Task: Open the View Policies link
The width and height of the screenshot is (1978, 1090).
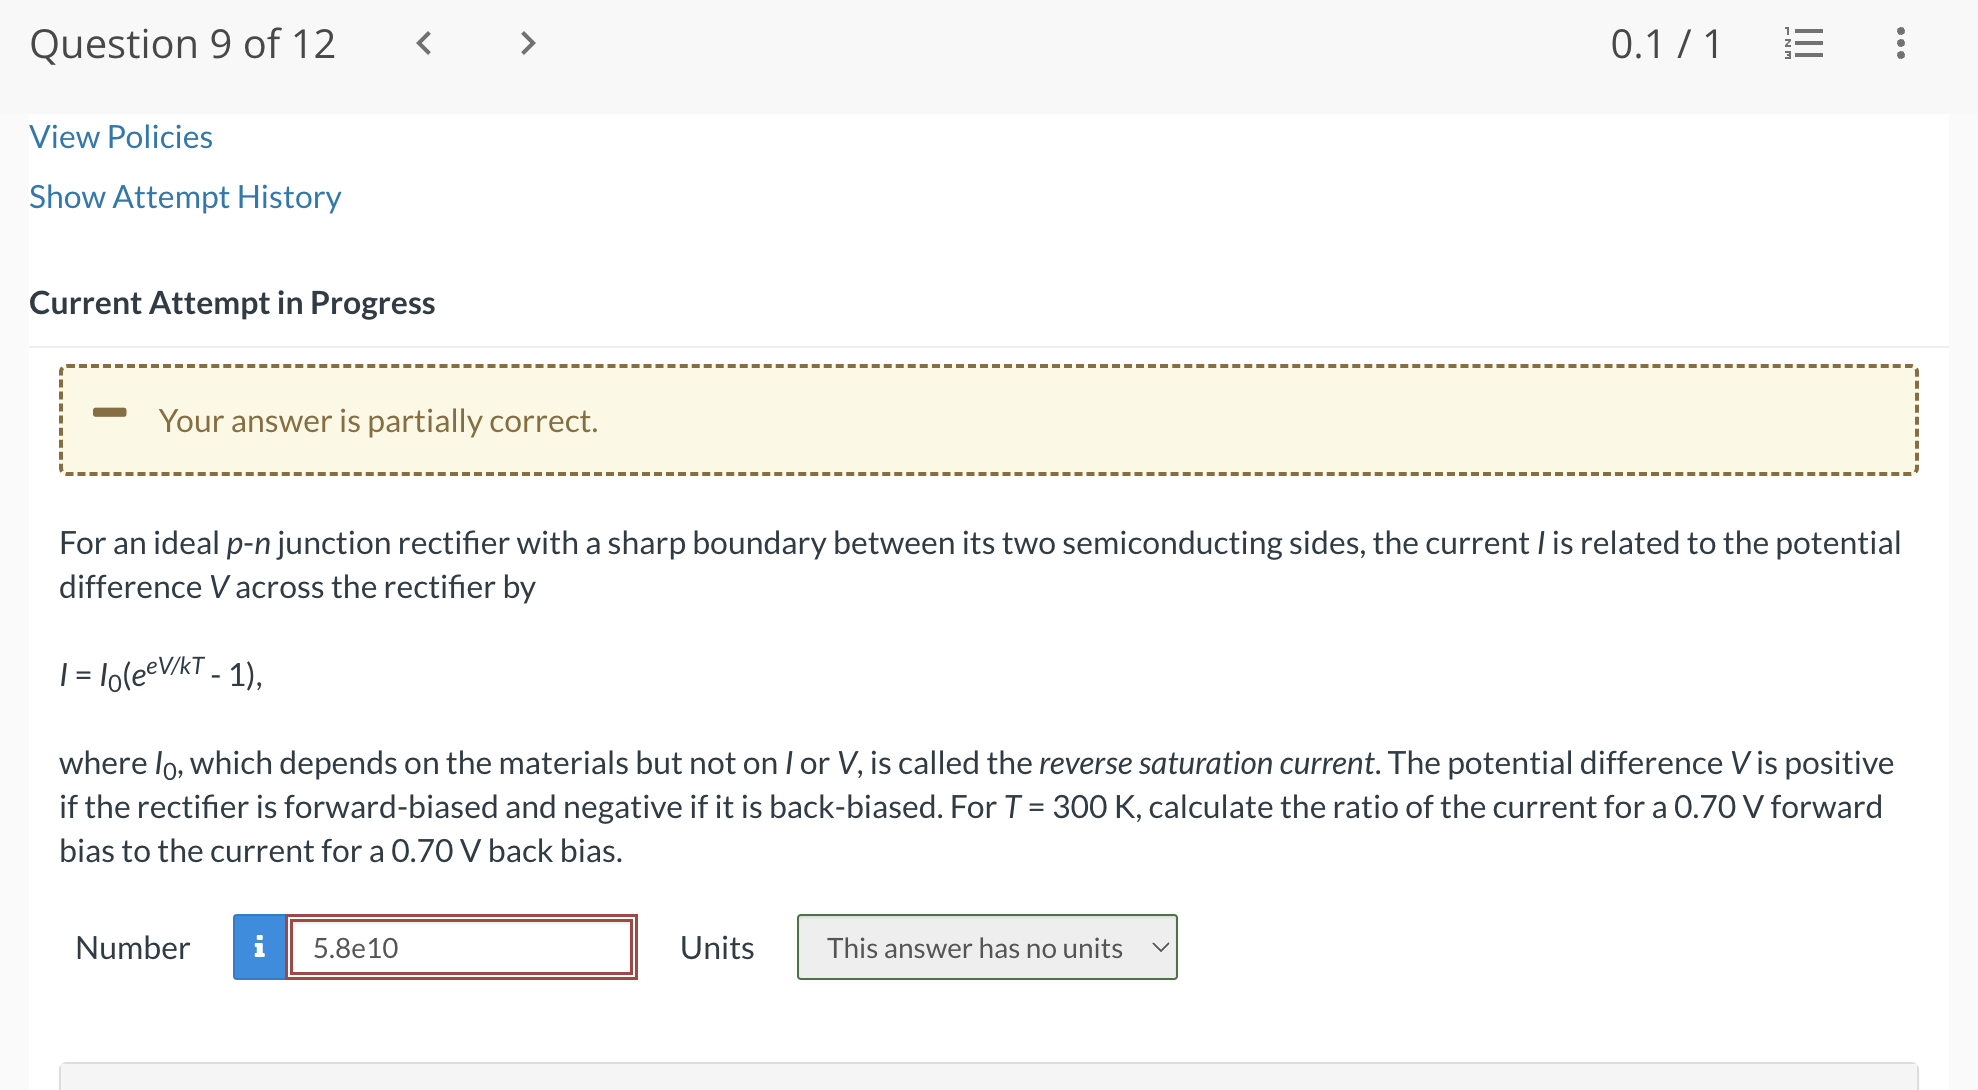Action: pos(120,137)
